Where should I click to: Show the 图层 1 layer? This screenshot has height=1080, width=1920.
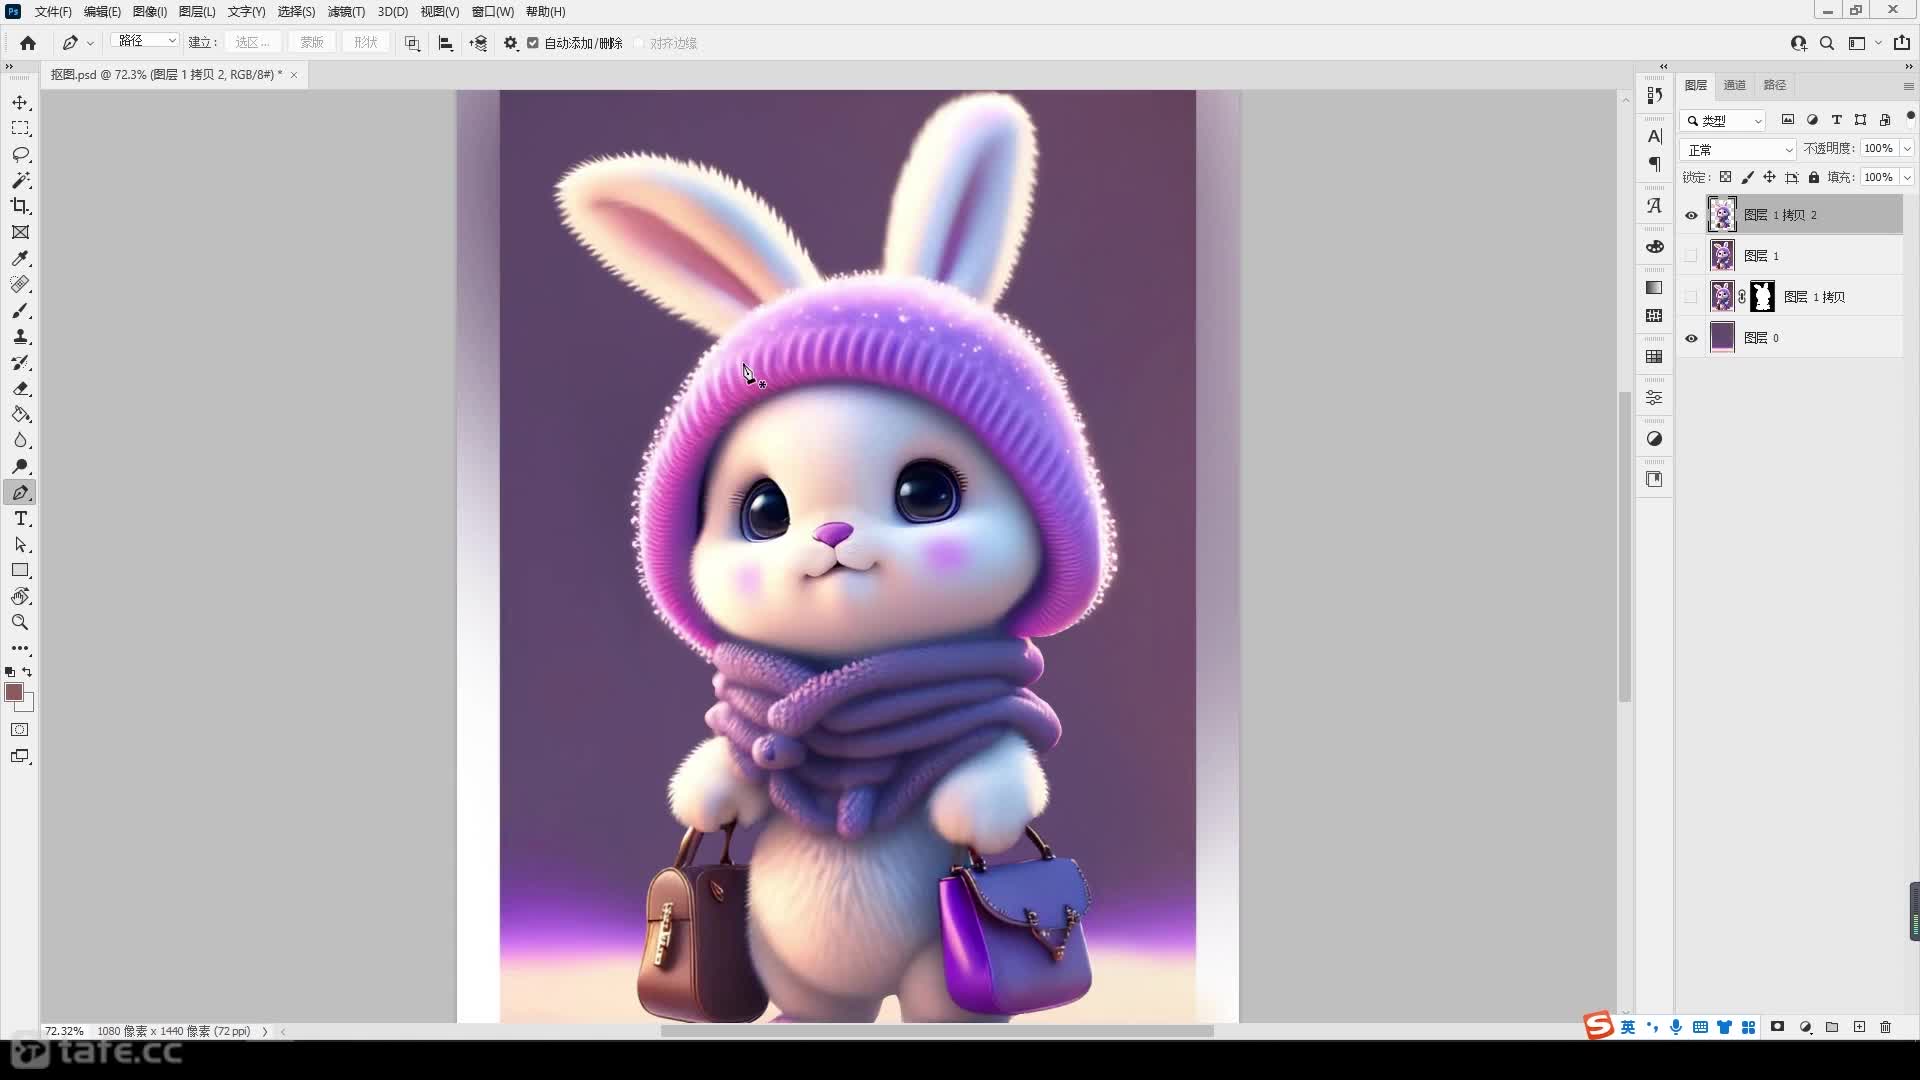tap(1691, 256)
